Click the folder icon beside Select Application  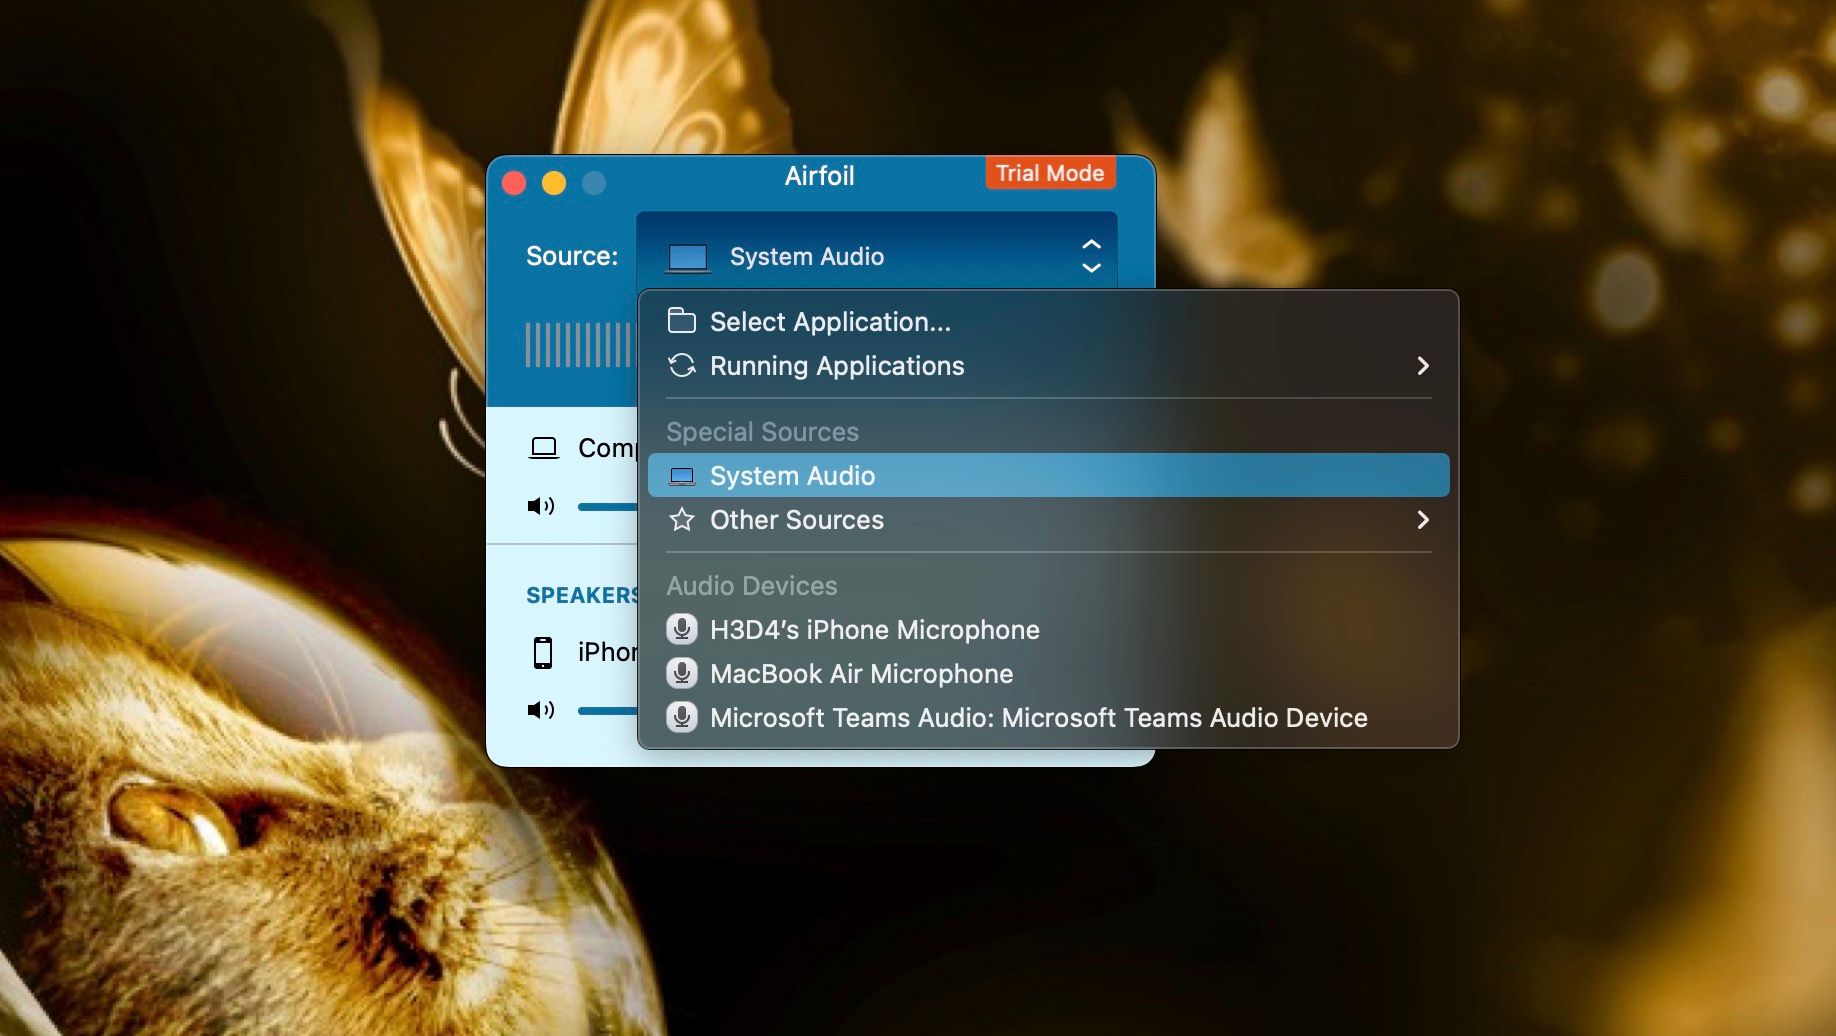[682, 321]
